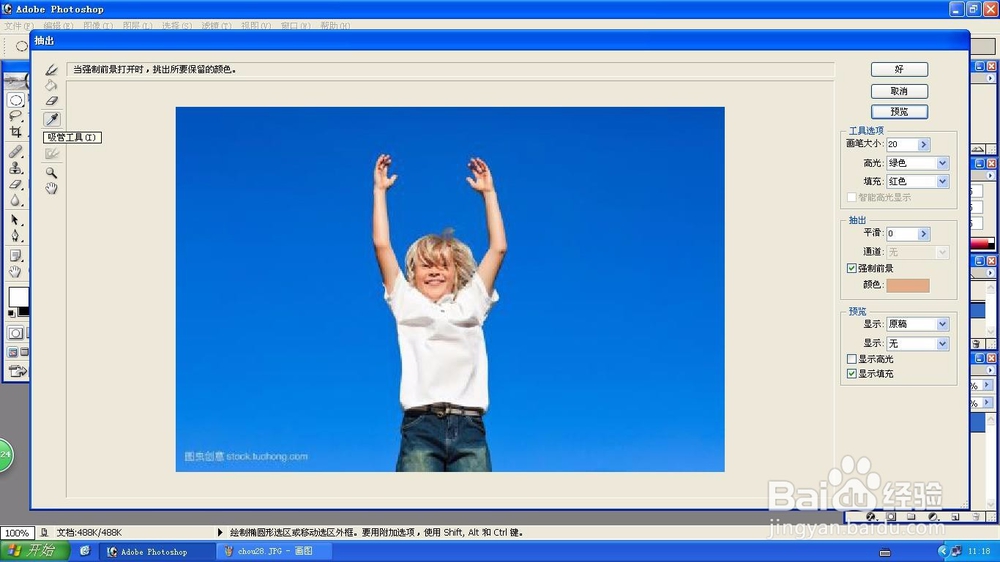Click the delete trash icon in palette

pos(976,343)
